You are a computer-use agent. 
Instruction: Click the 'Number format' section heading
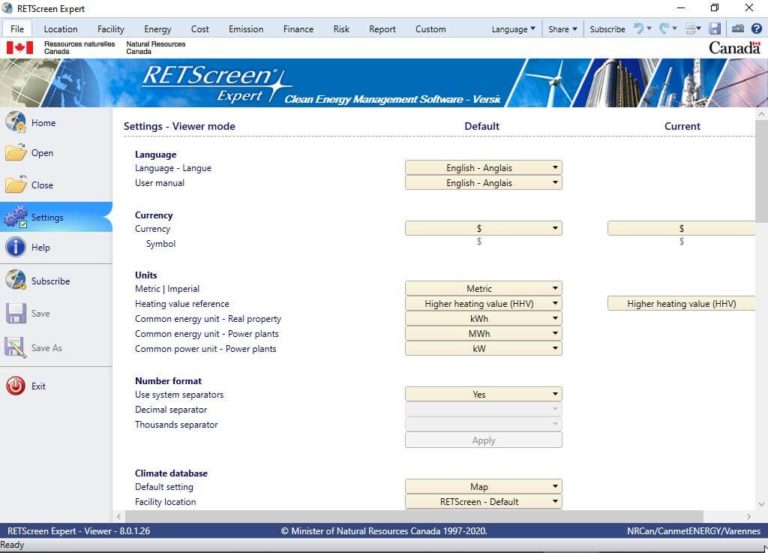point(168,381)
